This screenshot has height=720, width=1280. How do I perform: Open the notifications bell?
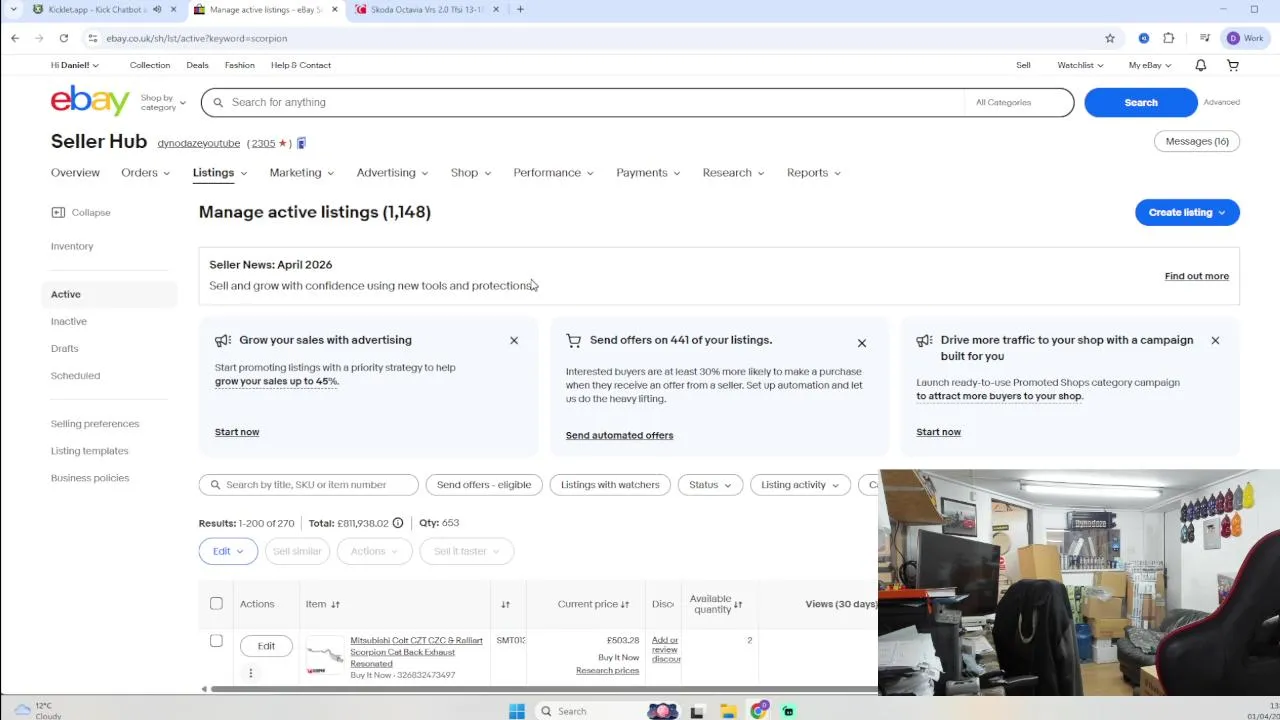[1201, 65]
